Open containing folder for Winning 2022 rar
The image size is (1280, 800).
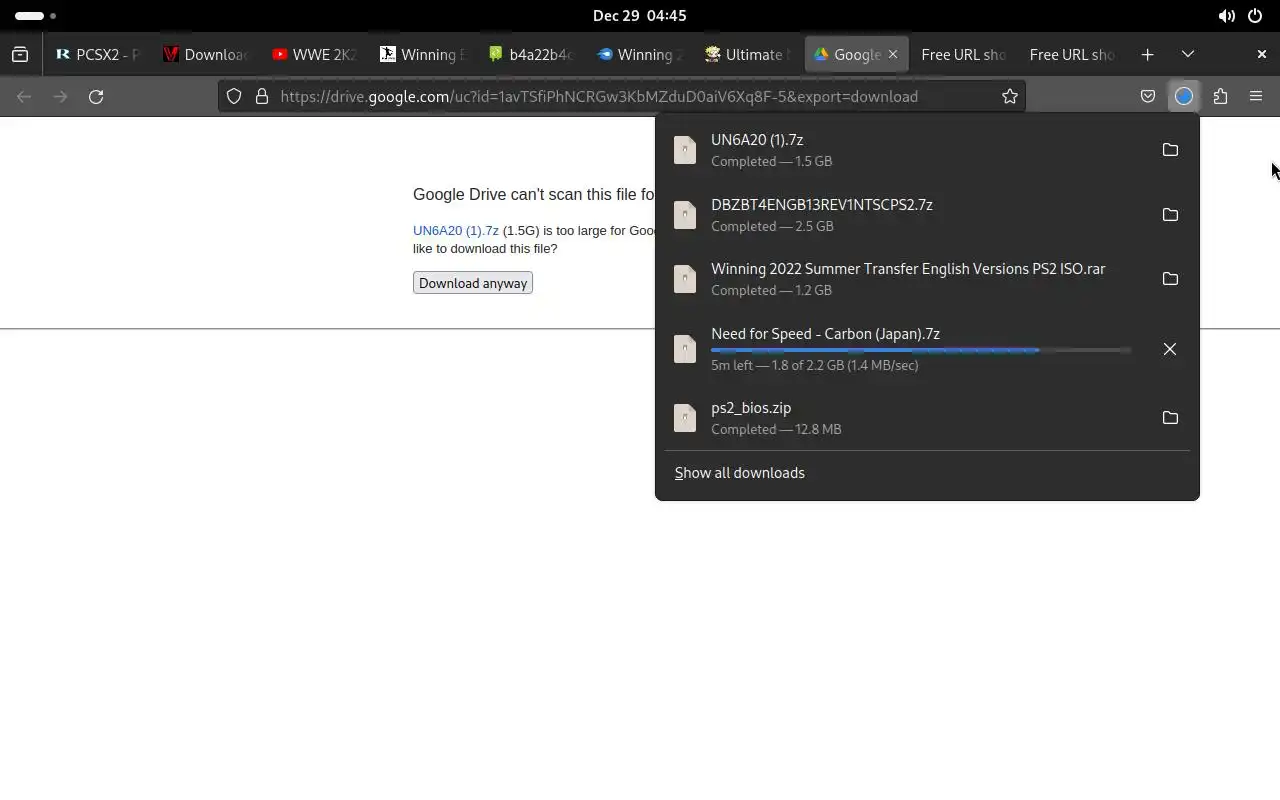click(x=1170, y=279)
